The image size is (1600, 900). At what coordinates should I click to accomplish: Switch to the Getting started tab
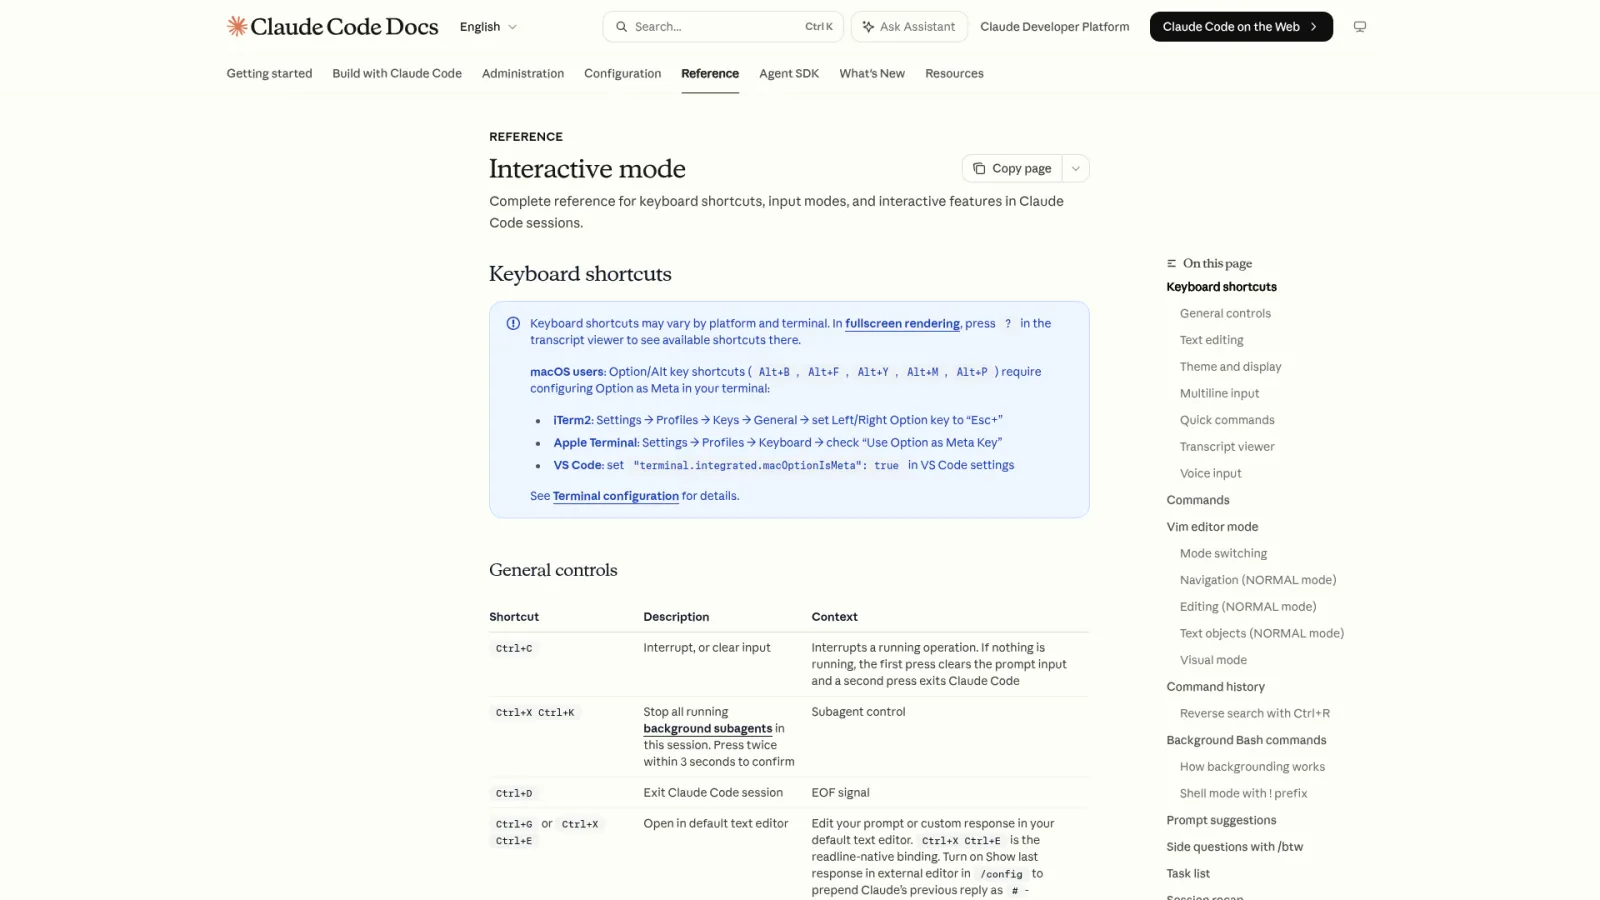click(x=269, y=74)
